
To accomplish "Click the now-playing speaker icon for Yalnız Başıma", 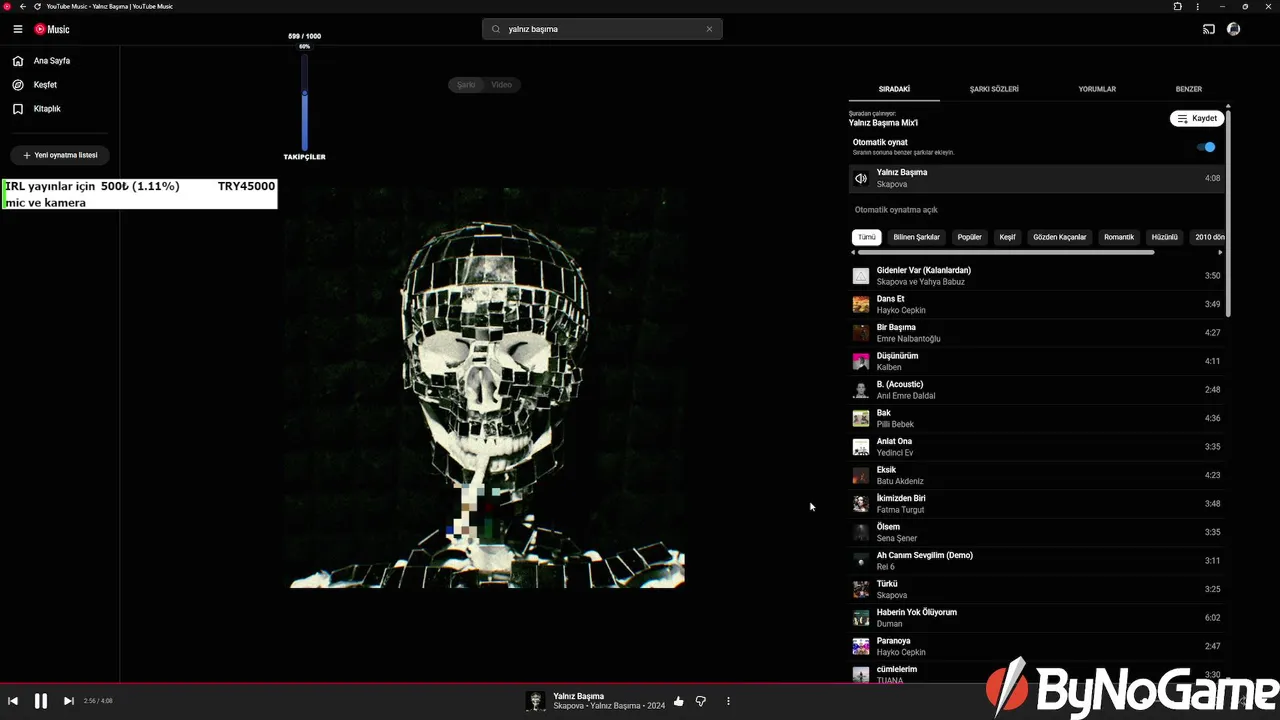I will 861,178.
